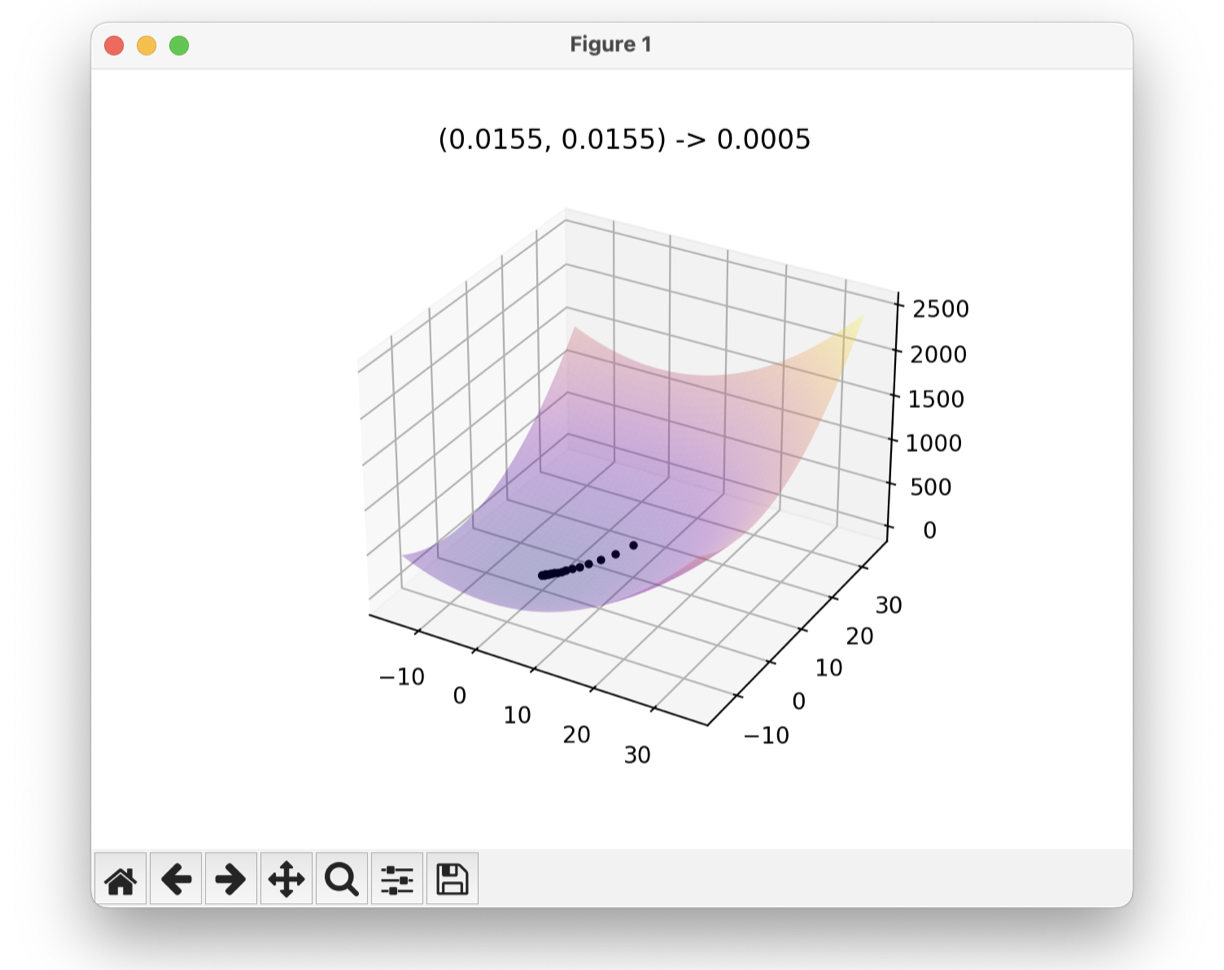
Task: Click the Figure 1 window title
Action: [x=611, y=45]
